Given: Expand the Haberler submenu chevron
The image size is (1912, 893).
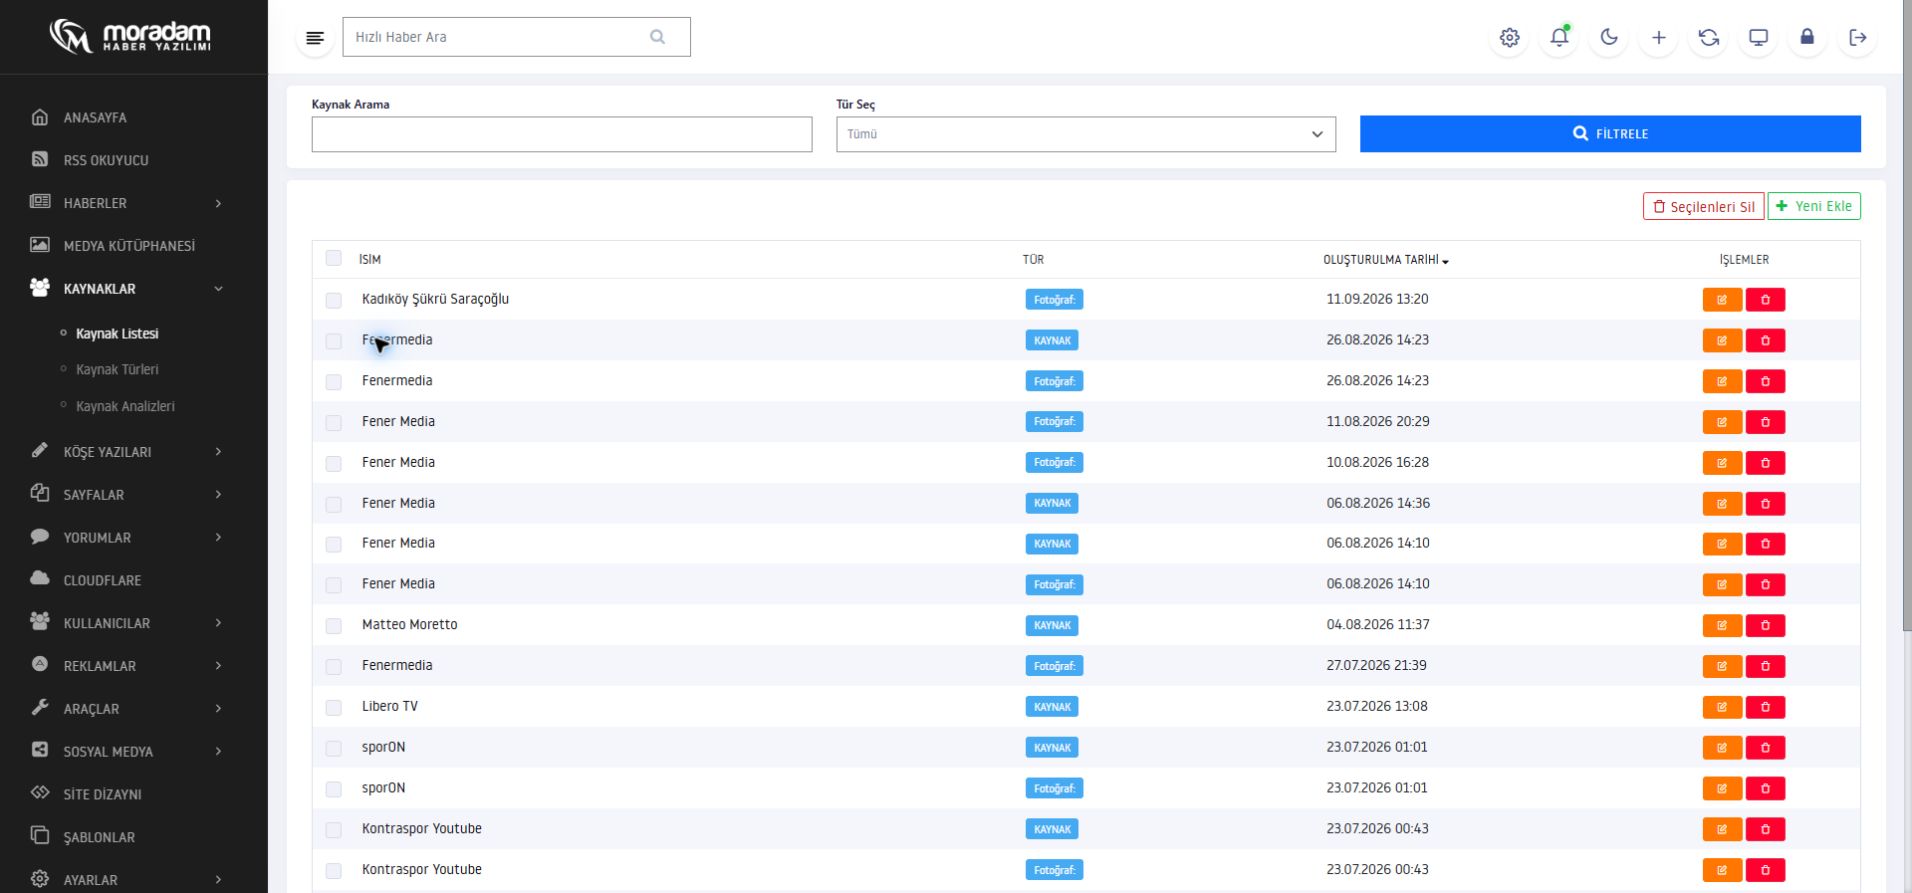Looking at the screenshot, I should pyautogui.click(x=218, y=203).
